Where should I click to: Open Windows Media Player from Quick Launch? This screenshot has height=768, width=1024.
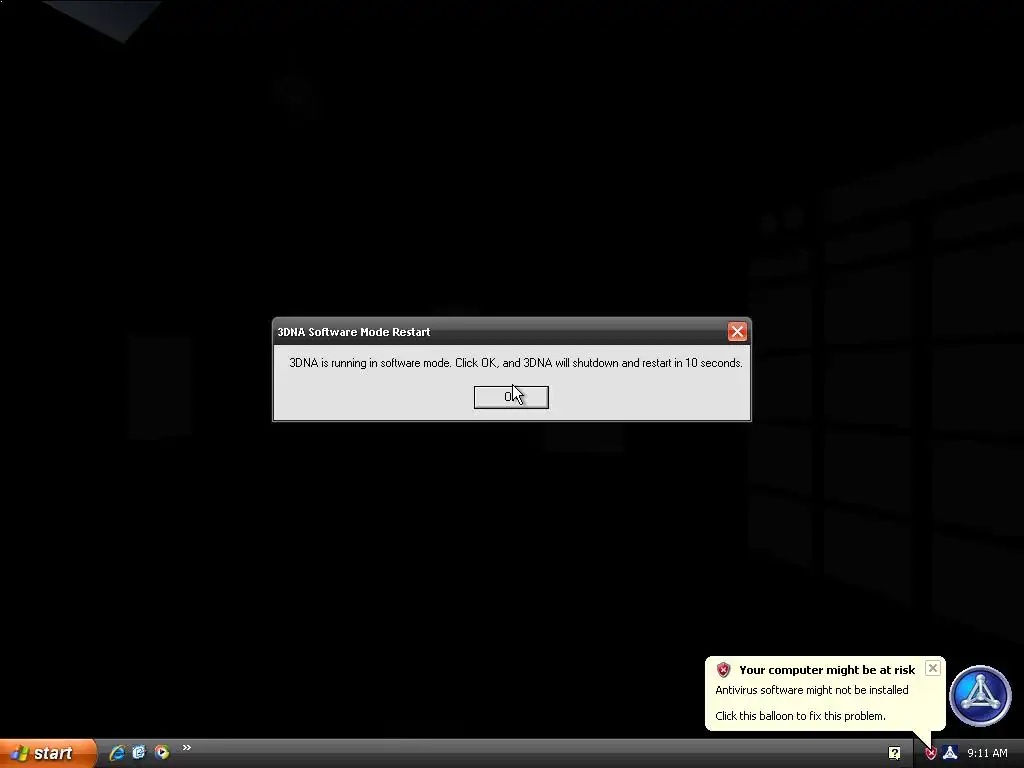[162, 753]
